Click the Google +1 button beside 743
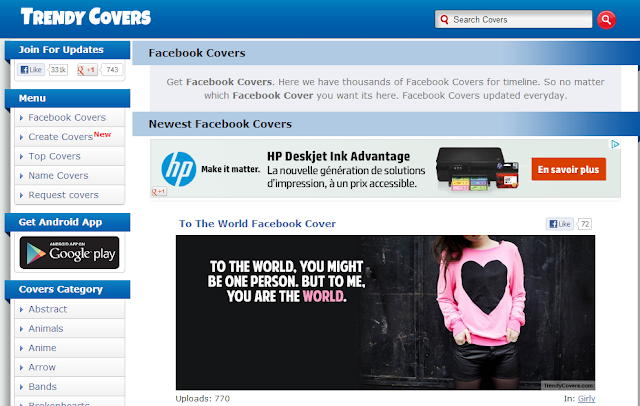This screenshot has height=406, width=640. coord(87,70)
